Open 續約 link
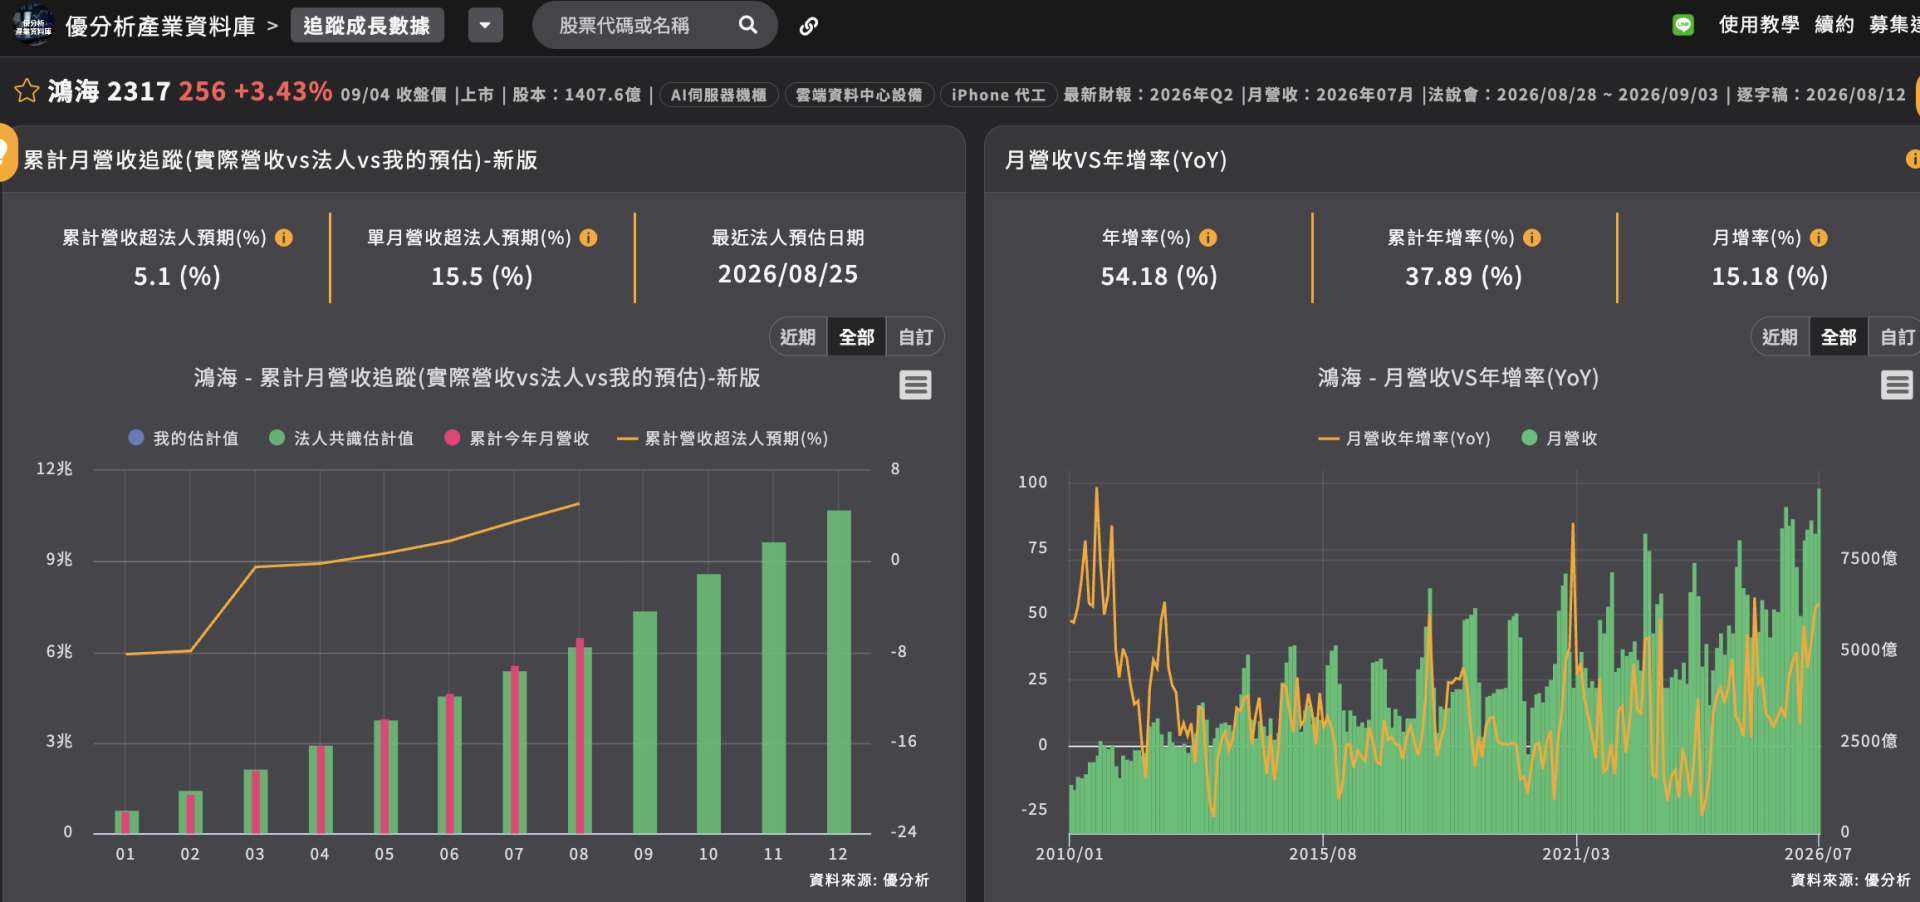The width and height of the screenshot is (1920, 902). [1834, 25]
